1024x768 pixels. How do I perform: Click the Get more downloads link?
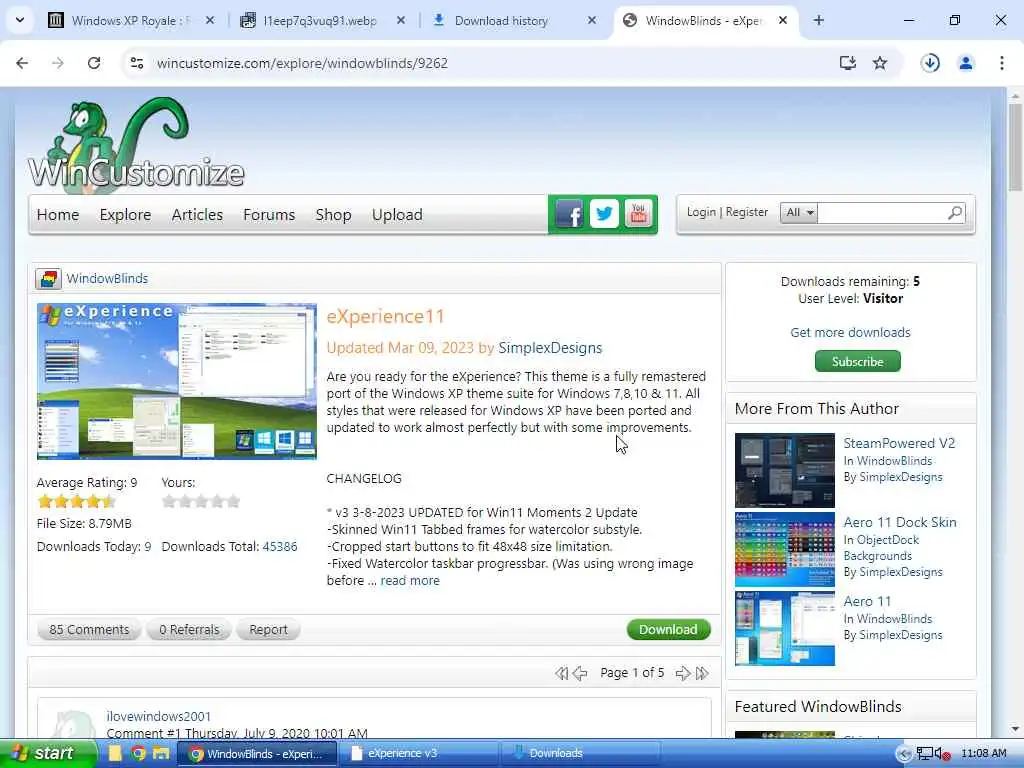850,332
